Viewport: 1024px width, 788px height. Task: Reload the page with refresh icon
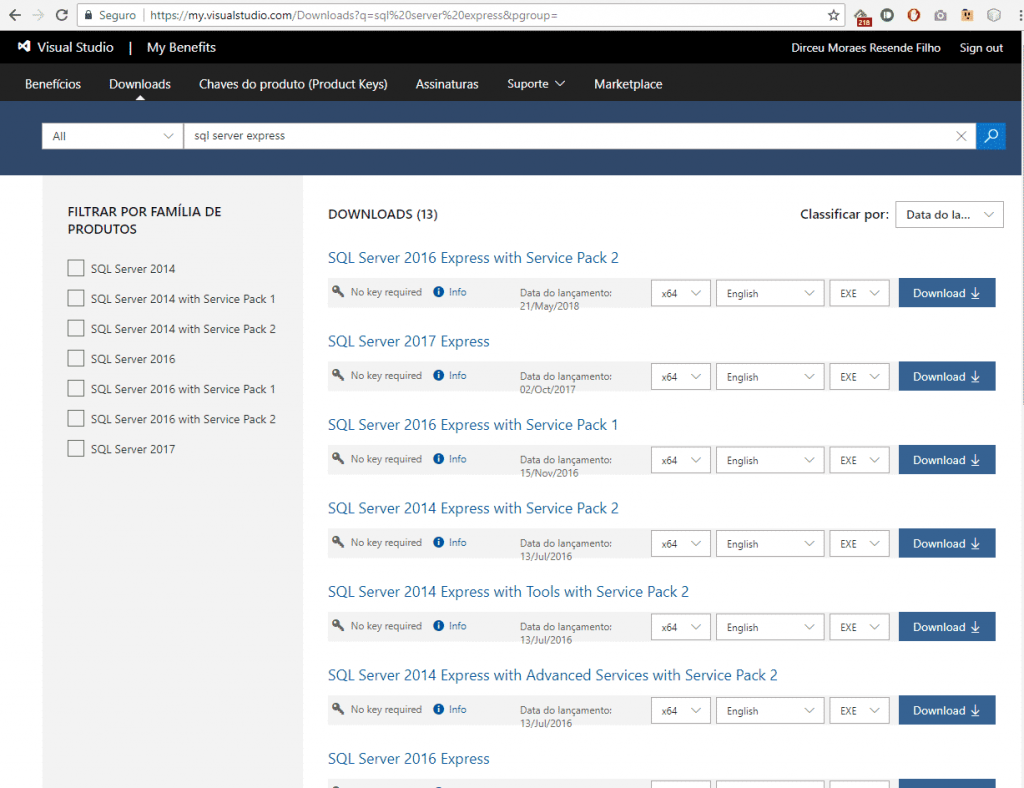pos(61,15)
